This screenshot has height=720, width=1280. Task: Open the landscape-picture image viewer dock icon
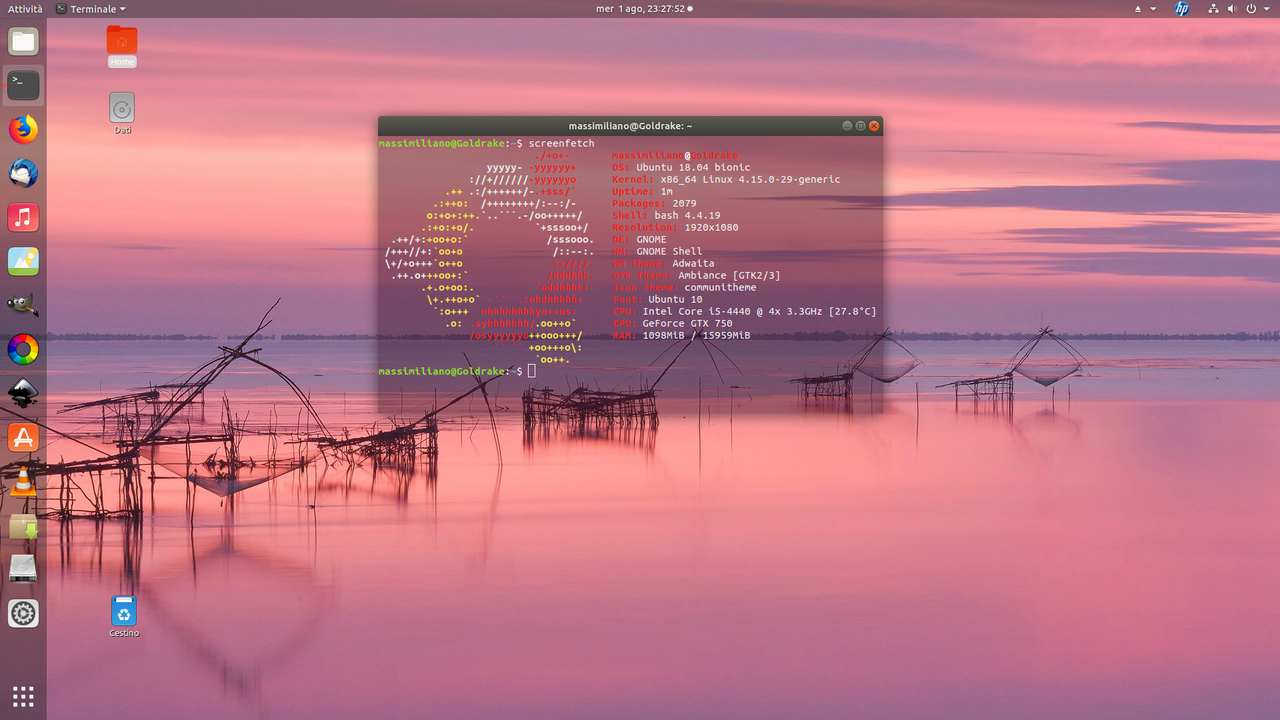(x=23, y=262)
